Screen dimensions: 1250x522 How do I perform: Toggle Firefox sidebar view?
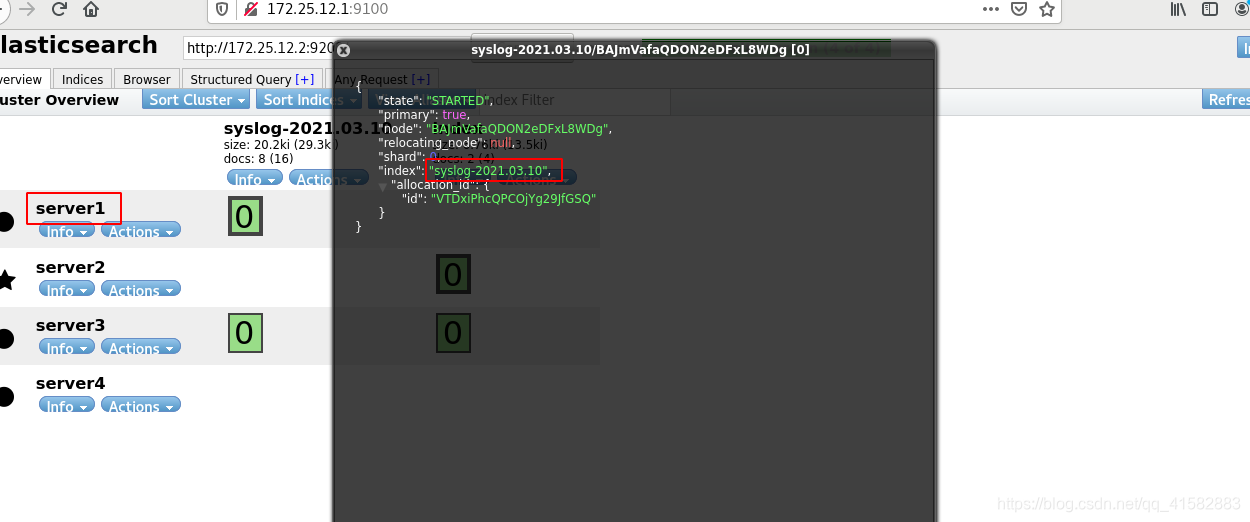pyautogui.click(x=1210, y=9)
